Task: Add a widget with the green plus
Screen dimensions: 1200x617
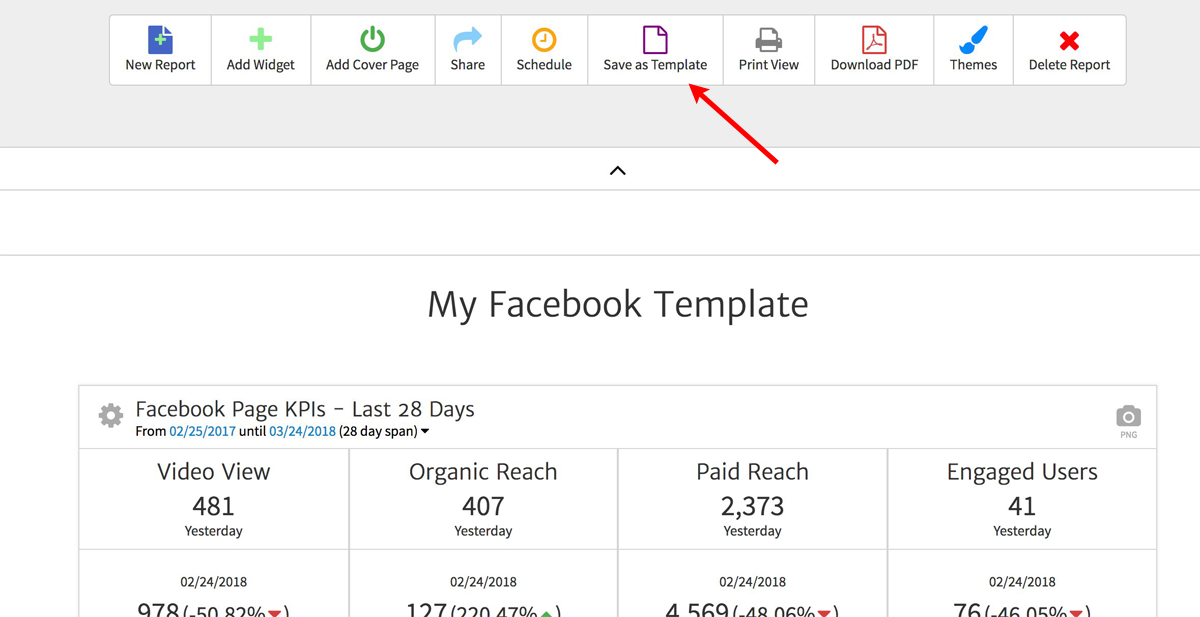Action: 260,41
